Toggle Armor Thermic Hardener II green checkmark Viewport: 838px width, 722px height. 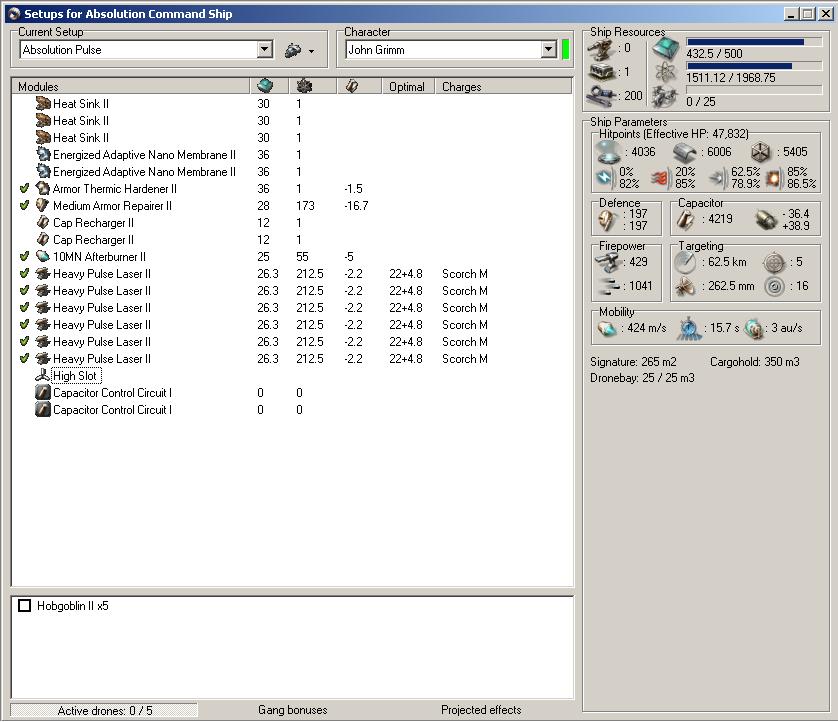click(x=25, y=189)
